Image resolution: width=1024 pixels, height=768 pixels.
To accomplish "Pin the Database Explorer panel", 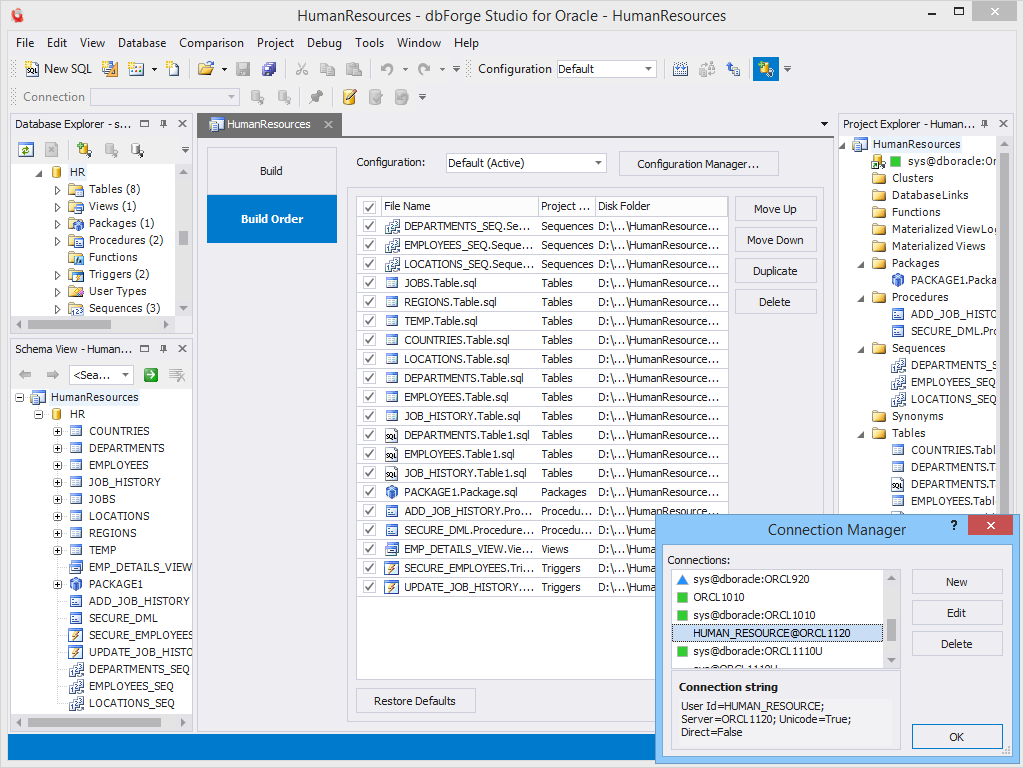I will pyautogui.click(x=163, y=123).
